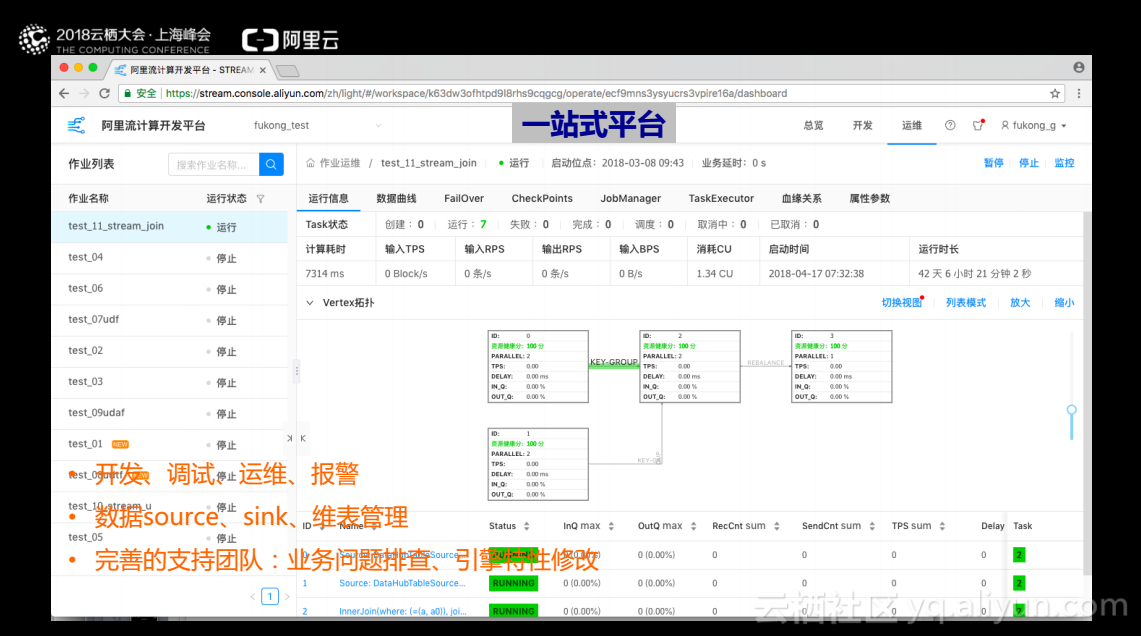Click the topology zoom slider handle
This screenshot has height=636, width=1141.
coord(1071,410)
